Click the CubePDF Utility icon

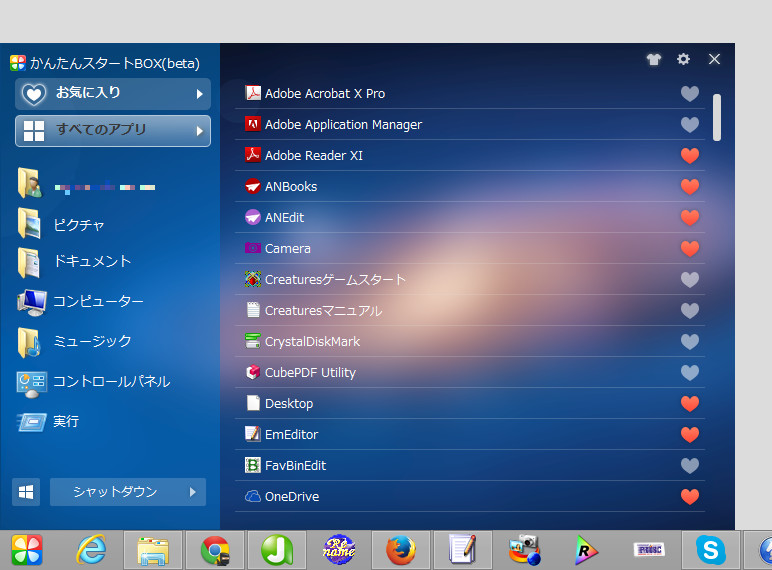tap(253, 372)
